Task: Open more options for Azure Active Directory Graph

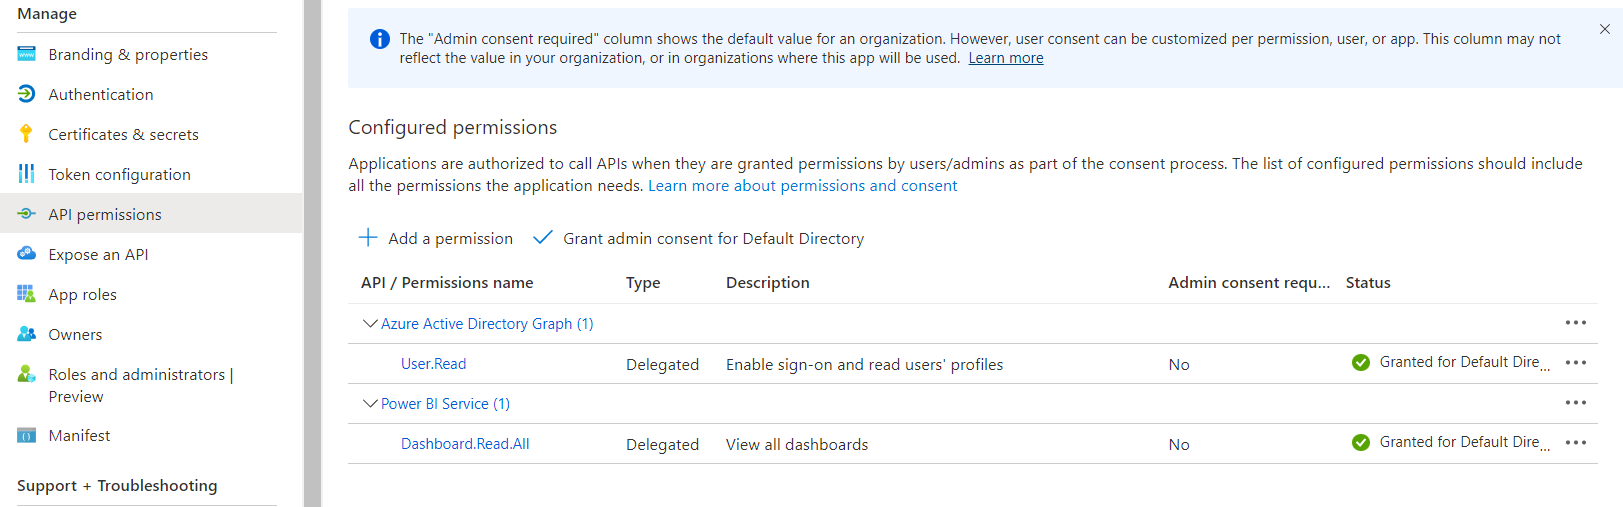Action: [x=1576, y=322]
